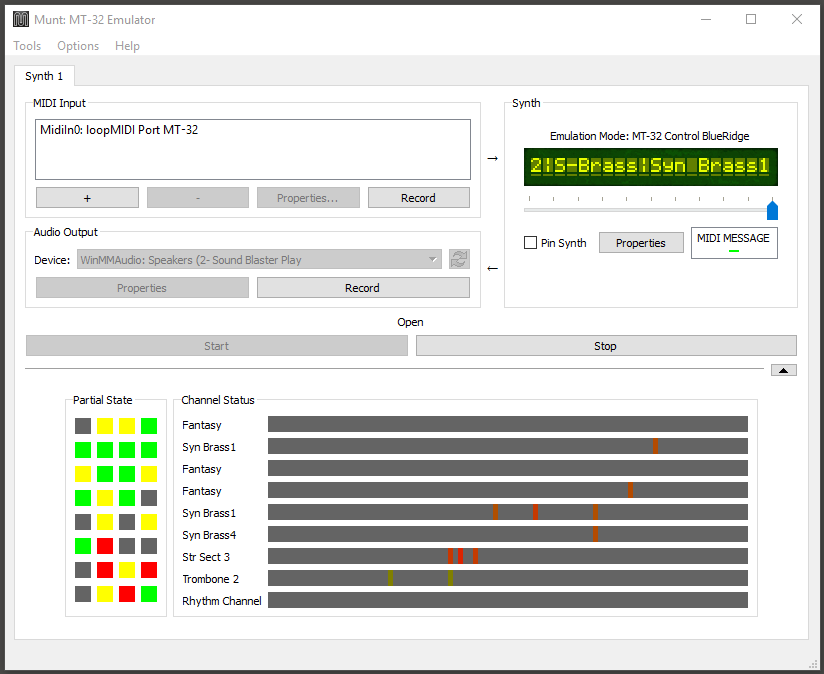Viewport: 824px width, 674px height.
Task: Click the MIDI MESSAGE indicator
Action: (734, 243)
